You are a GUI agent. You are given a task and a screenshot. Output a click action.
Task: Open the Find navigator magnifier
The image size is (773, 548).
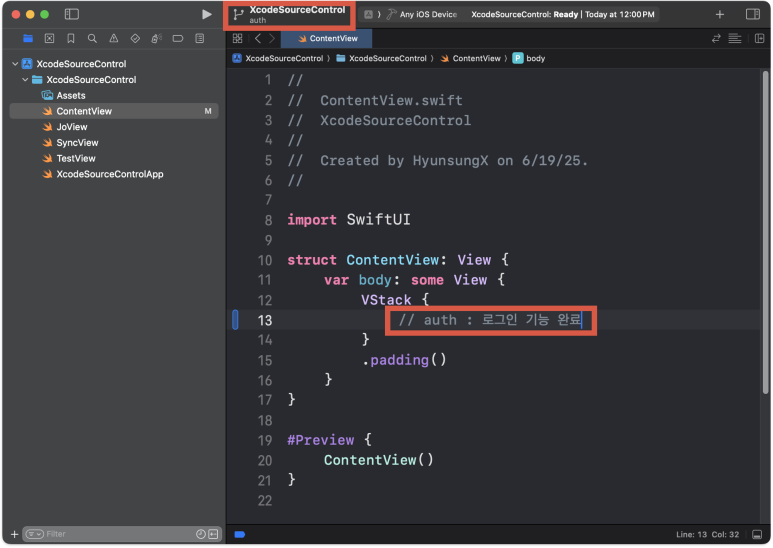pos(92,38)
